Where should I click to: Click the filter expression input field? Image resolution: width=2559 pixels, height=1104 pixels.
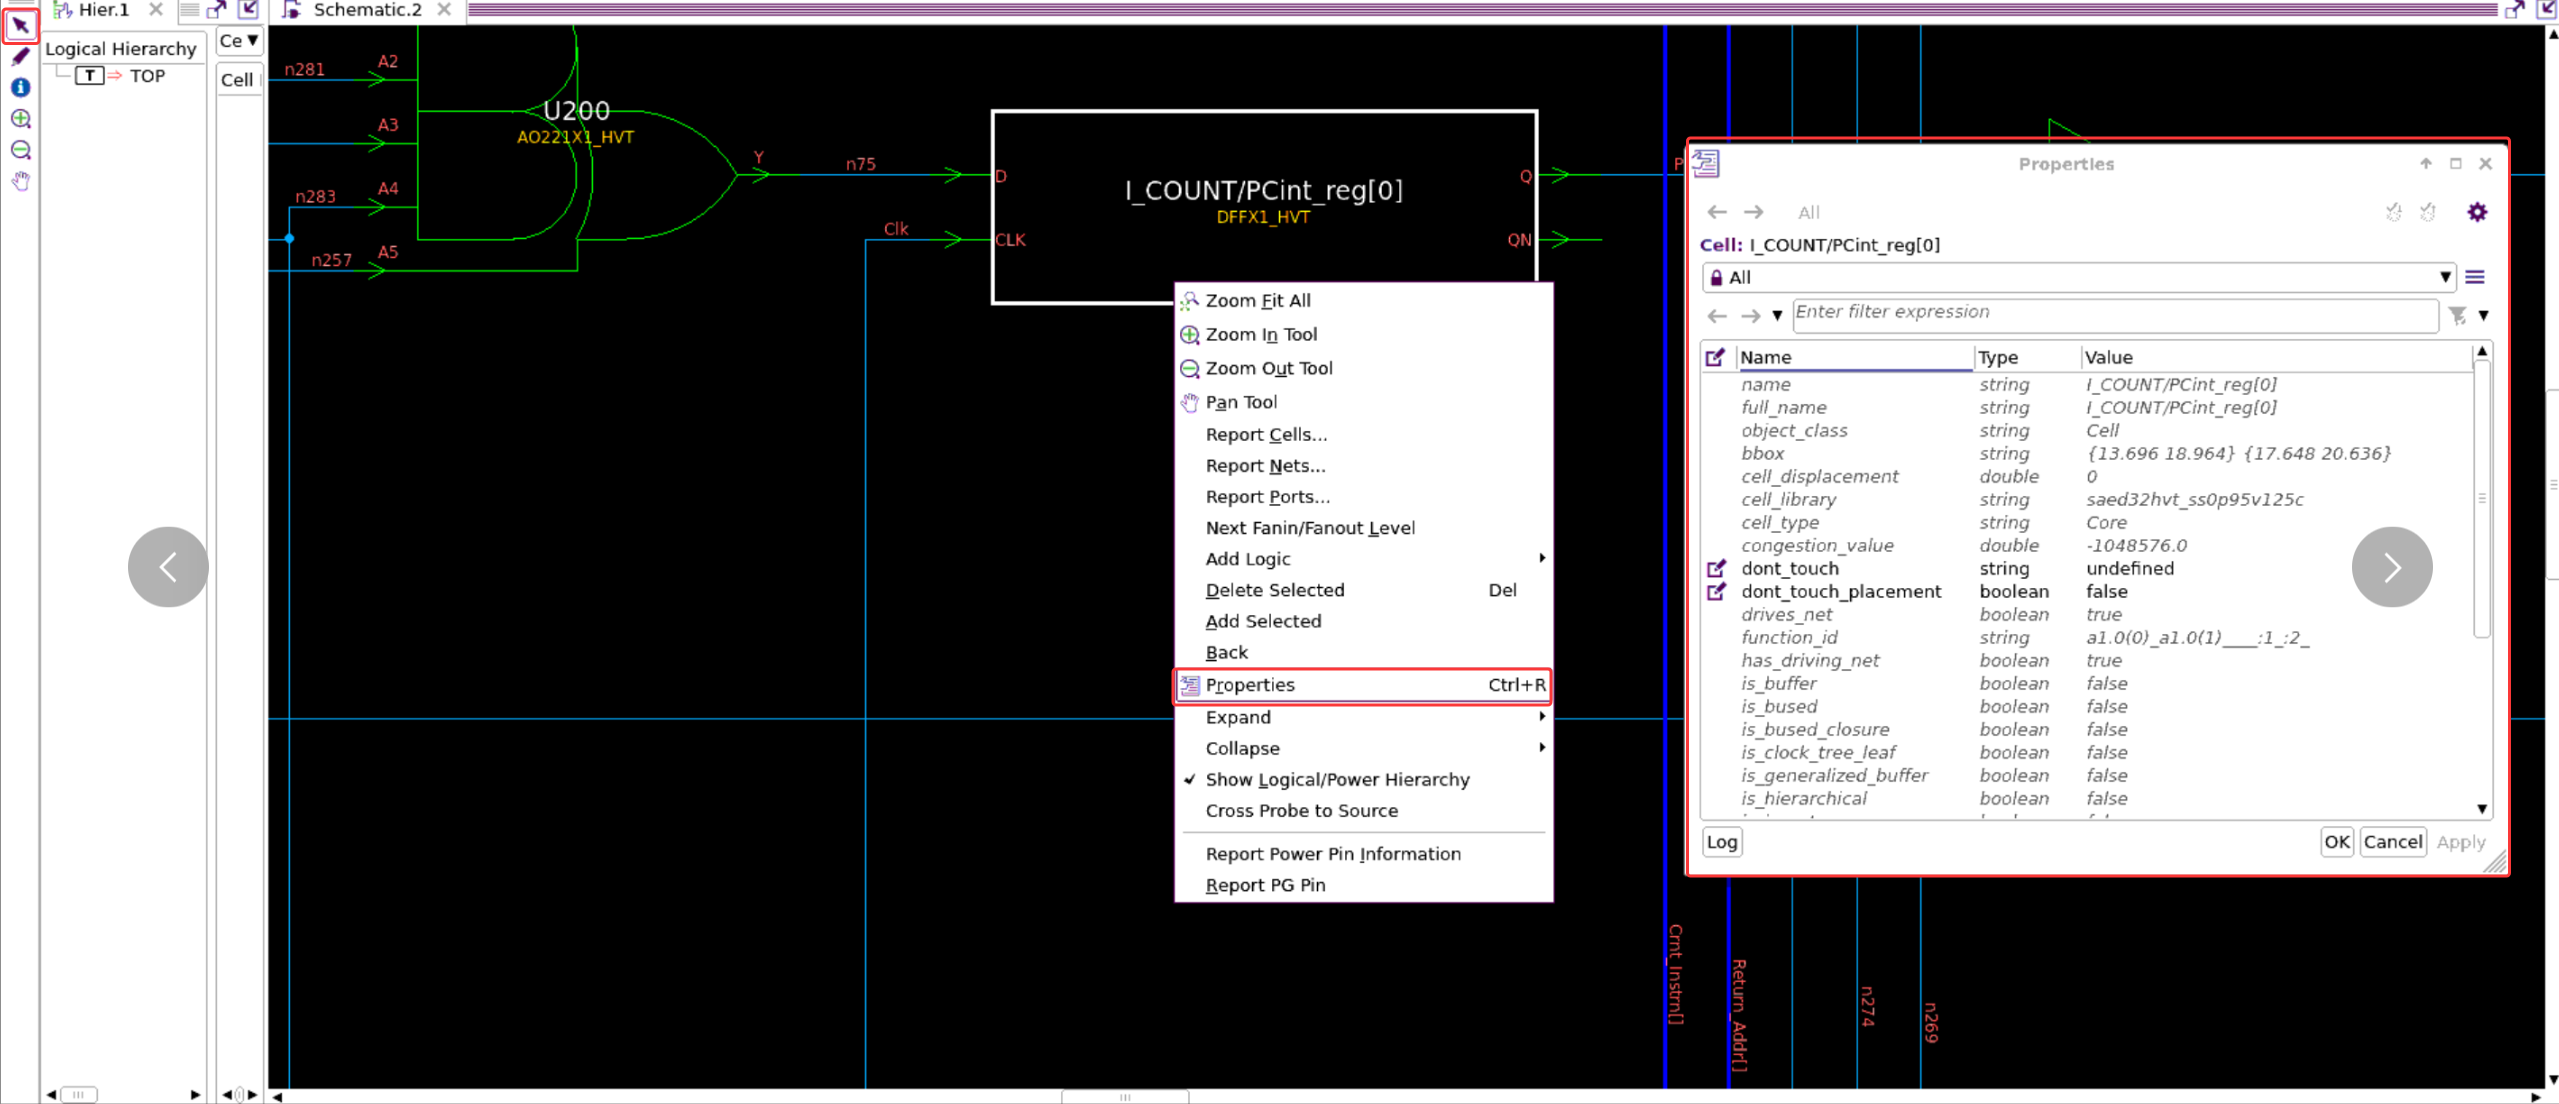[2113, 314]
